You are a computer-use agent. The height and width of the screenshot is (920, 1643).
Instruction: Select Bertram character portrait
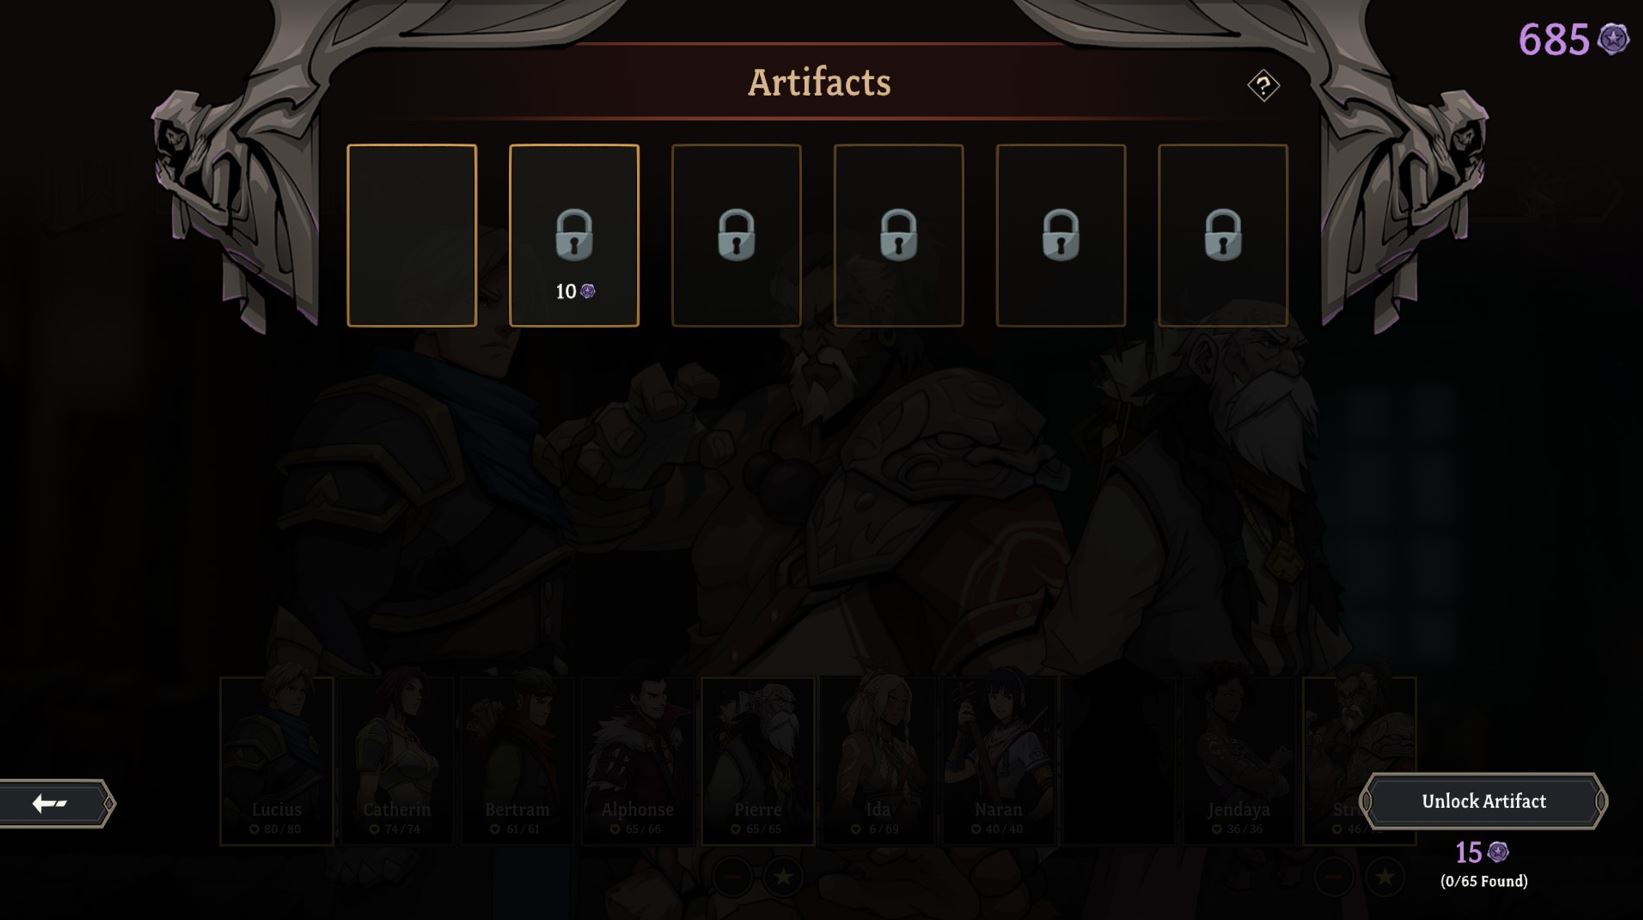coord(517,761)
